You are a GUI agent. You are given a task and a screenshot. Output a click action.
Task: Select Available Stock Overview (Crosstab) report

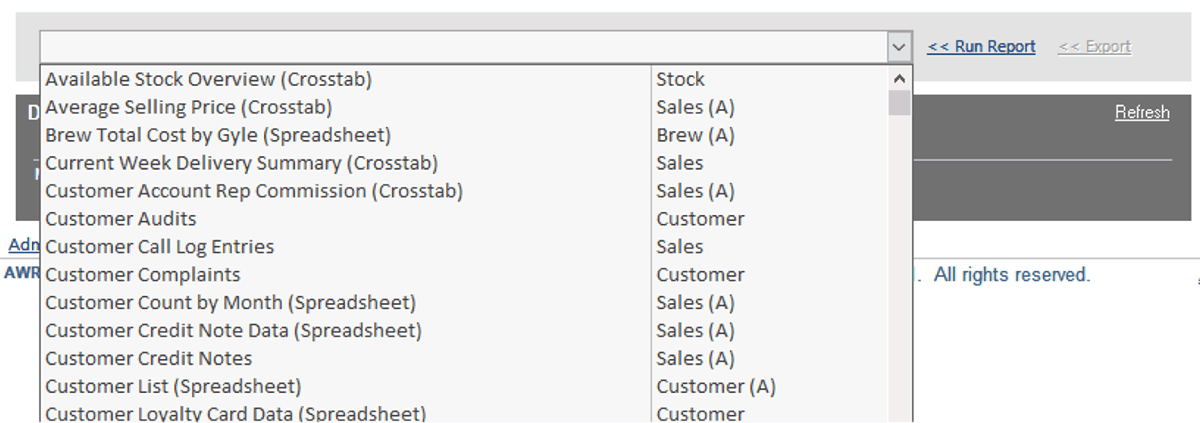pos(209,79)
